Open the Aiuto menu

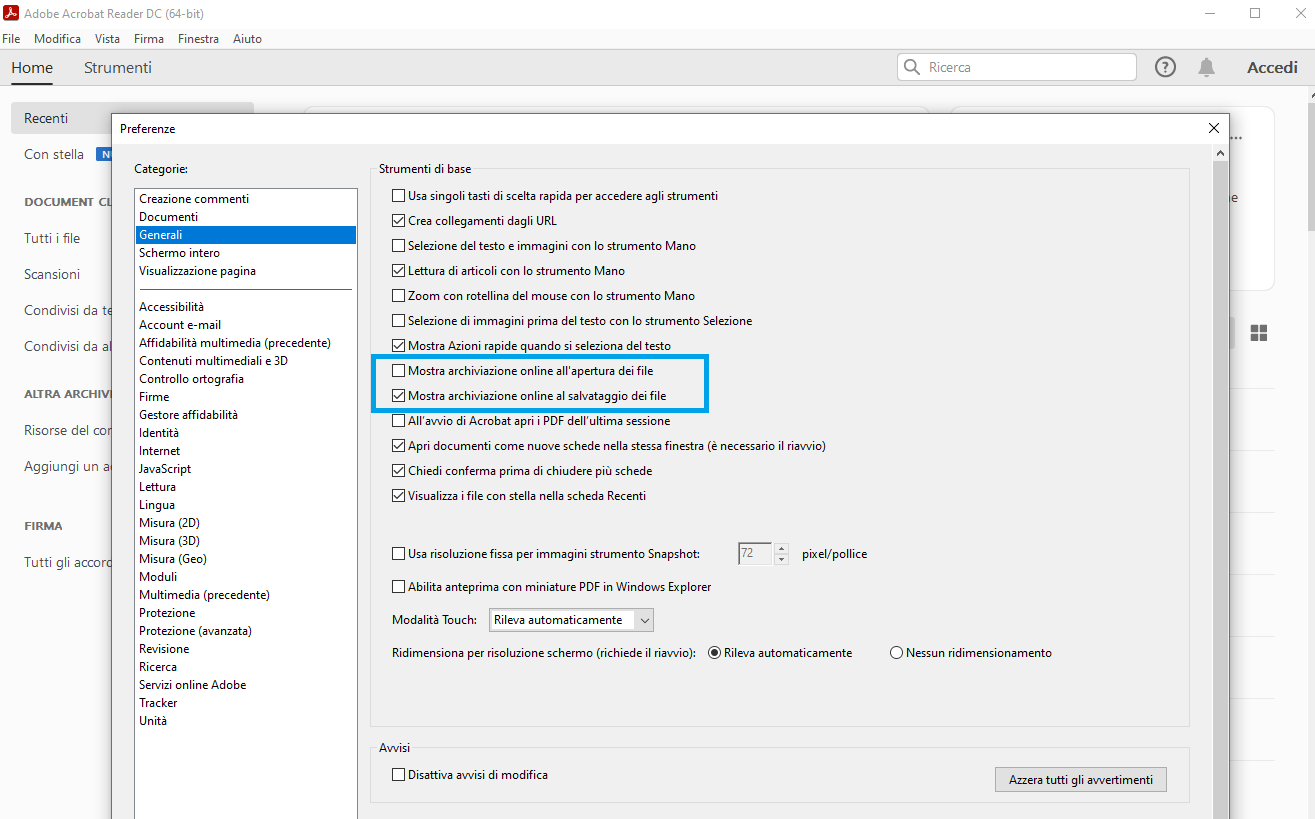pyautogui.click(x=247, y=39)
